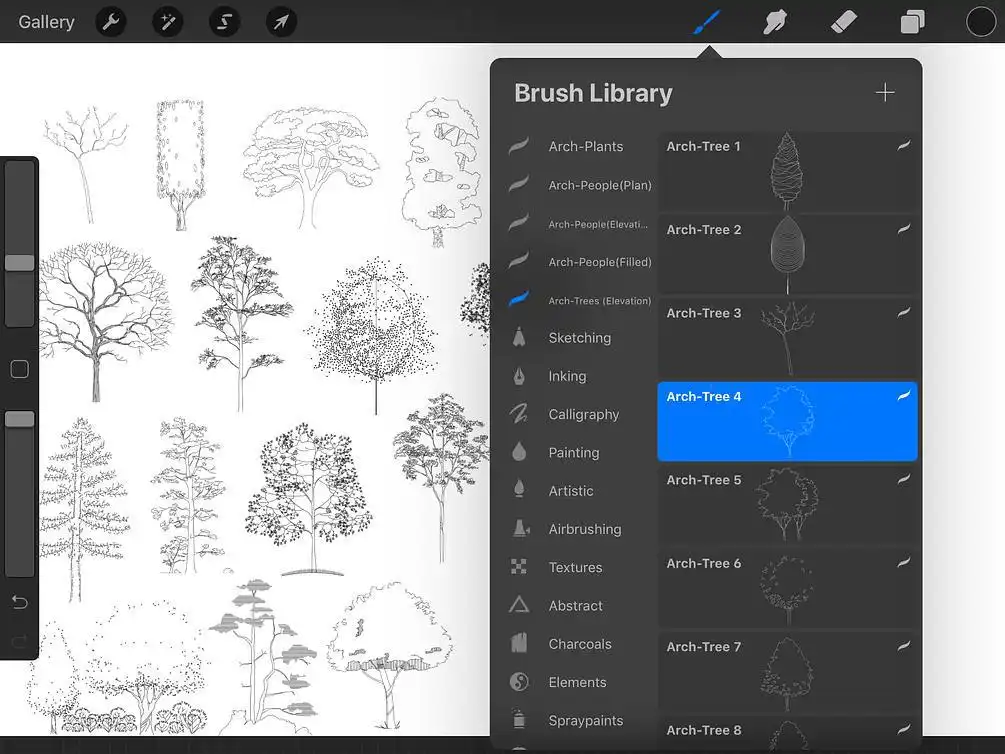This screenshot has height=754, width=1005.
Task: Tap the undo arrow in sidebar
Action: click(19, 602)
